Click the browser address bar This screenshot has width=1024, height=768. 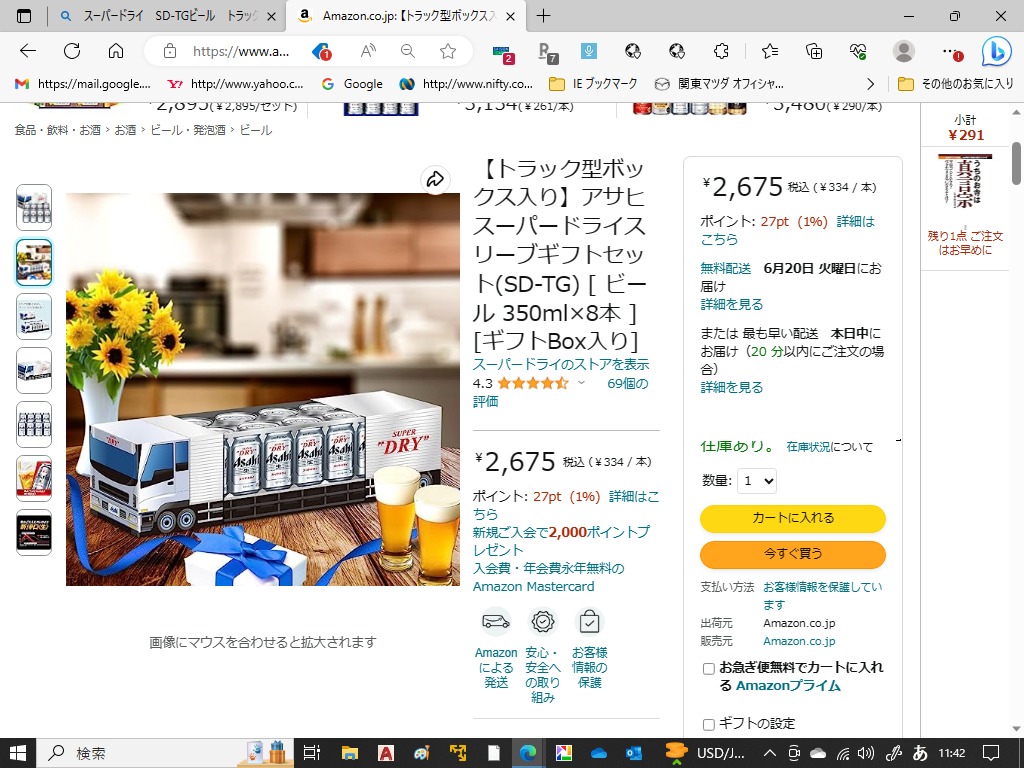240,51
